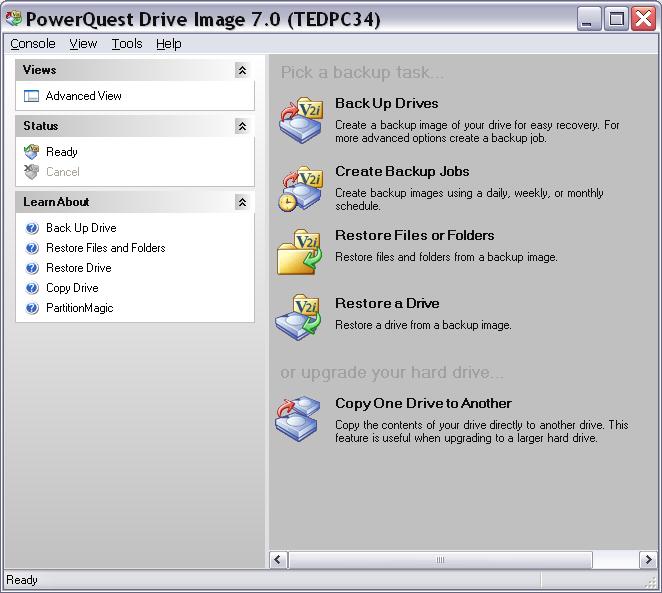The width and height of the screenshot is (662, 593).
Task: Click the Cancel status text
Action: pyautogui.click(x=62, y=172)
